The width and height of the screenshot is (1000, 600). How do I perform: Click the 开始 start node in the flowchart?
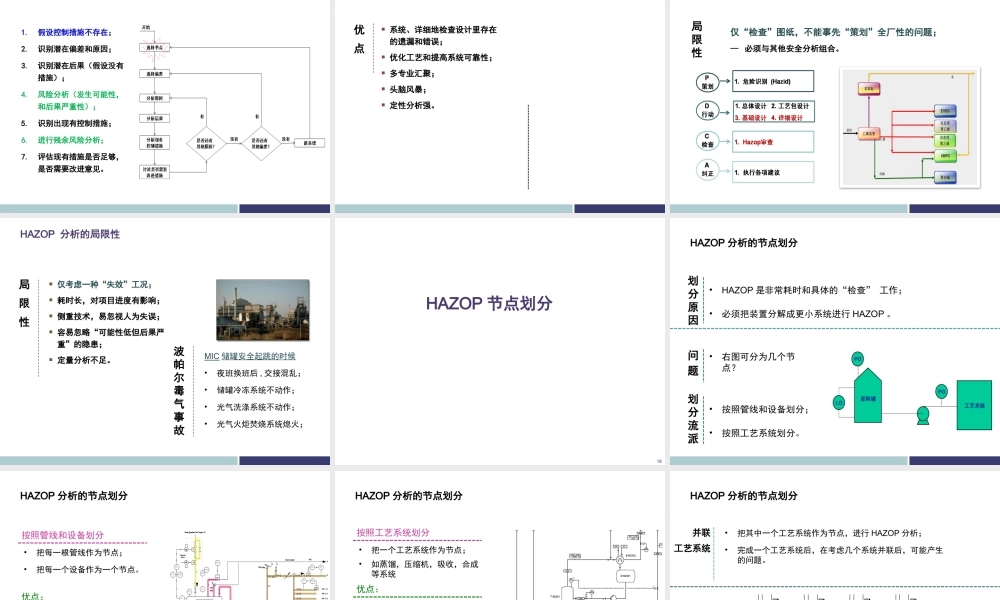pyautogui.click(x=145, y=28)
